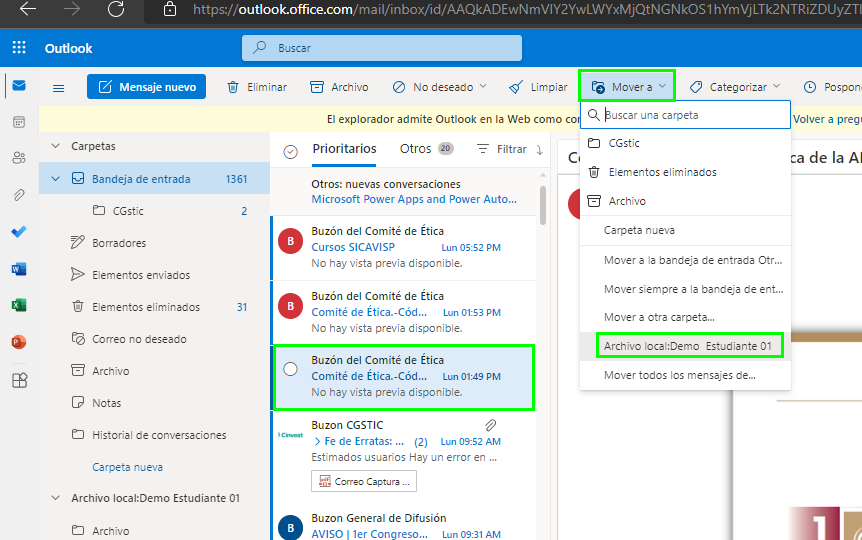This screenshot has height=540, width=862.
Task: Select the message from 01:49 PM checkbox
Action: (291, 369)
